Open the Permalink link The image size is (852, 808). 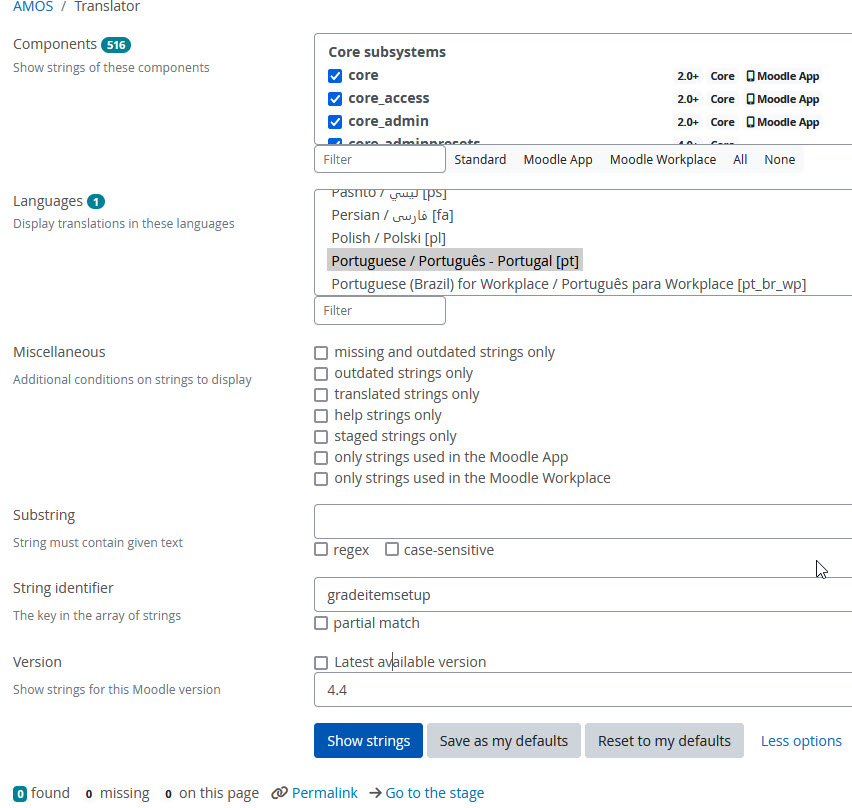tap(324, 793)
